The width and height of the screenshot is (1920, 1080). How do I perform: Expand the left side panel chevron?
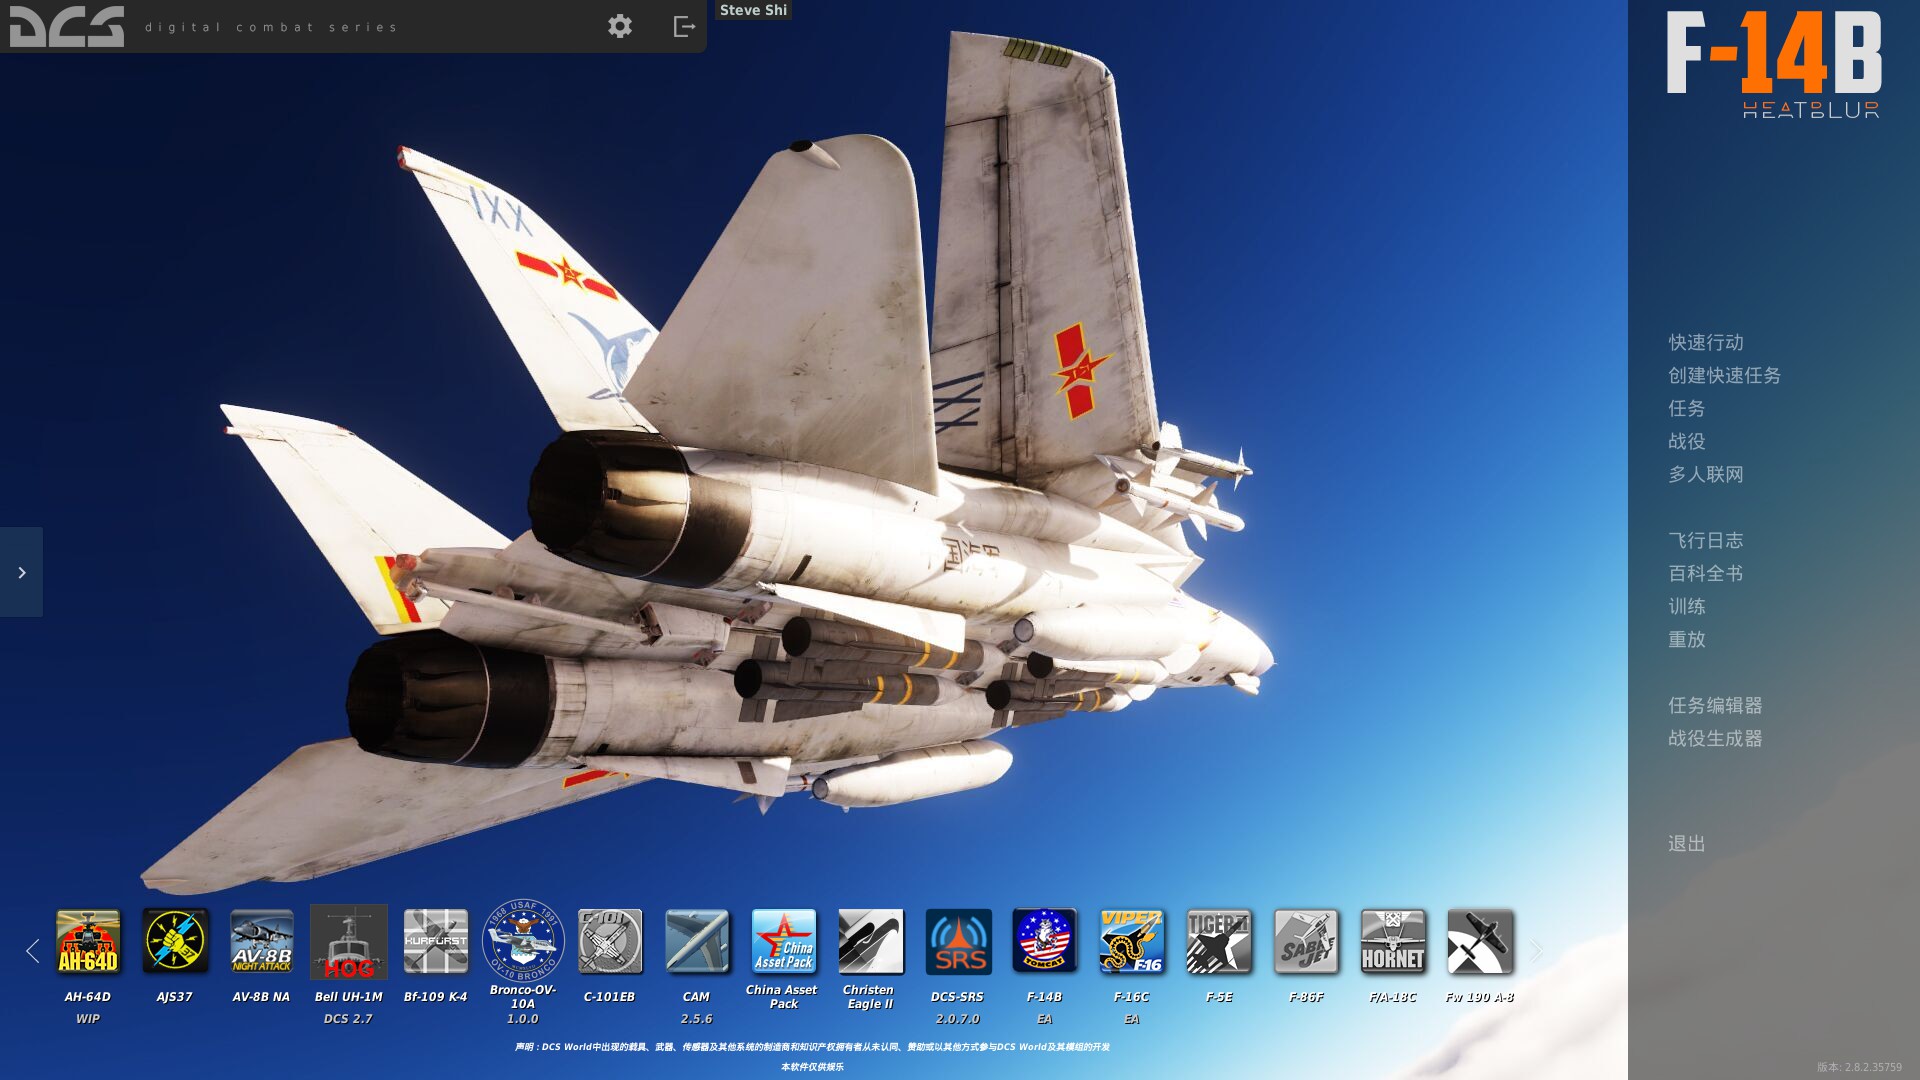point(21,572)
